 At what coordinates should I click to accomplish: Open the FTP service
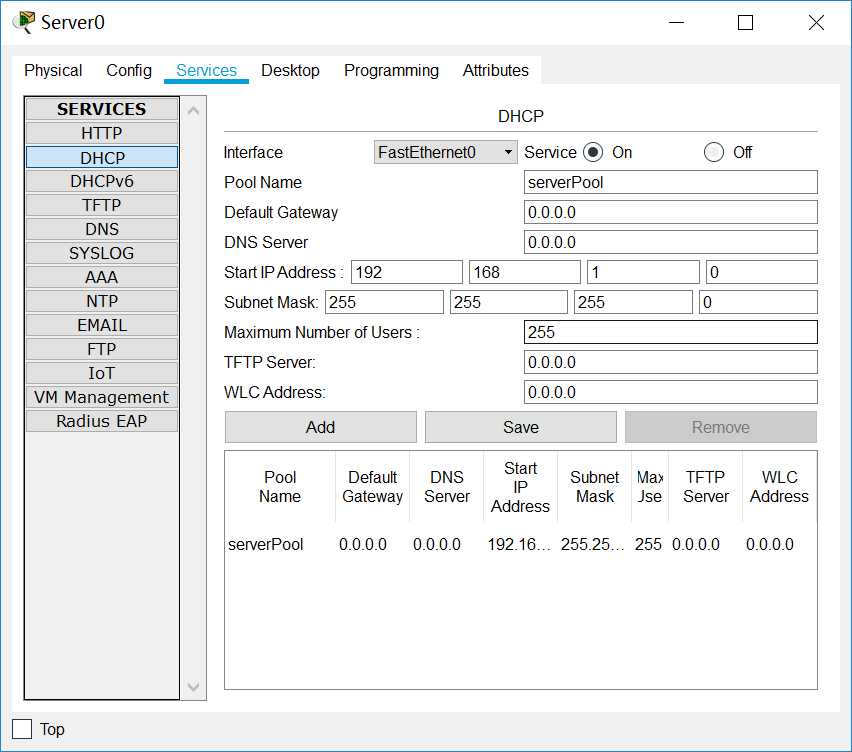[x=102, y=349]
